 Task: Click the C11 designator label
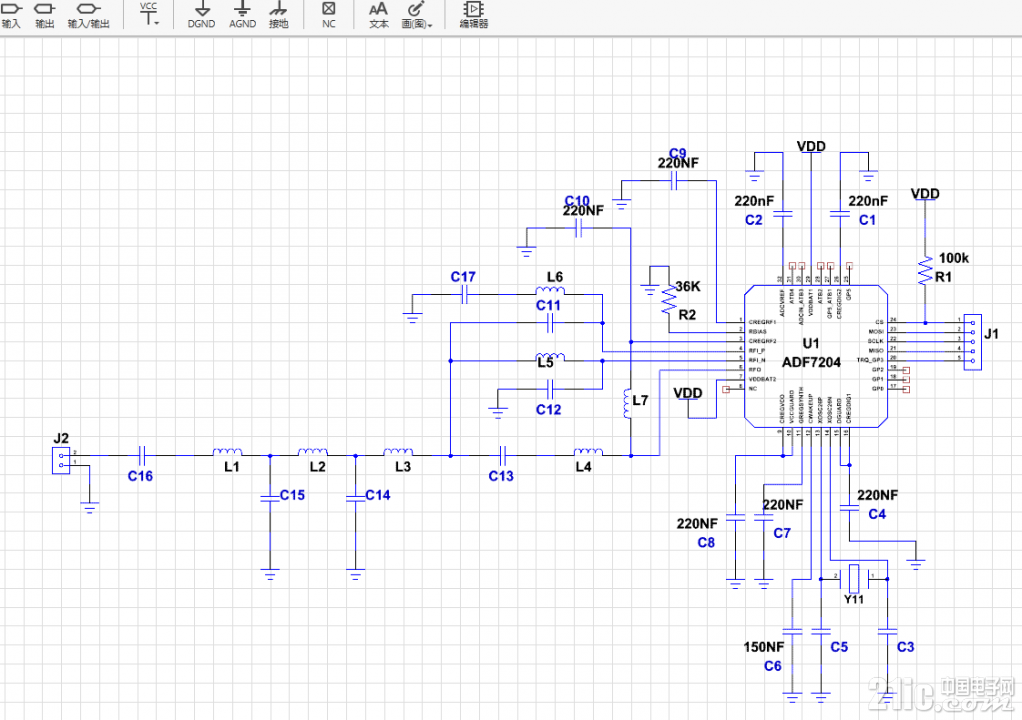click(548, 305)
